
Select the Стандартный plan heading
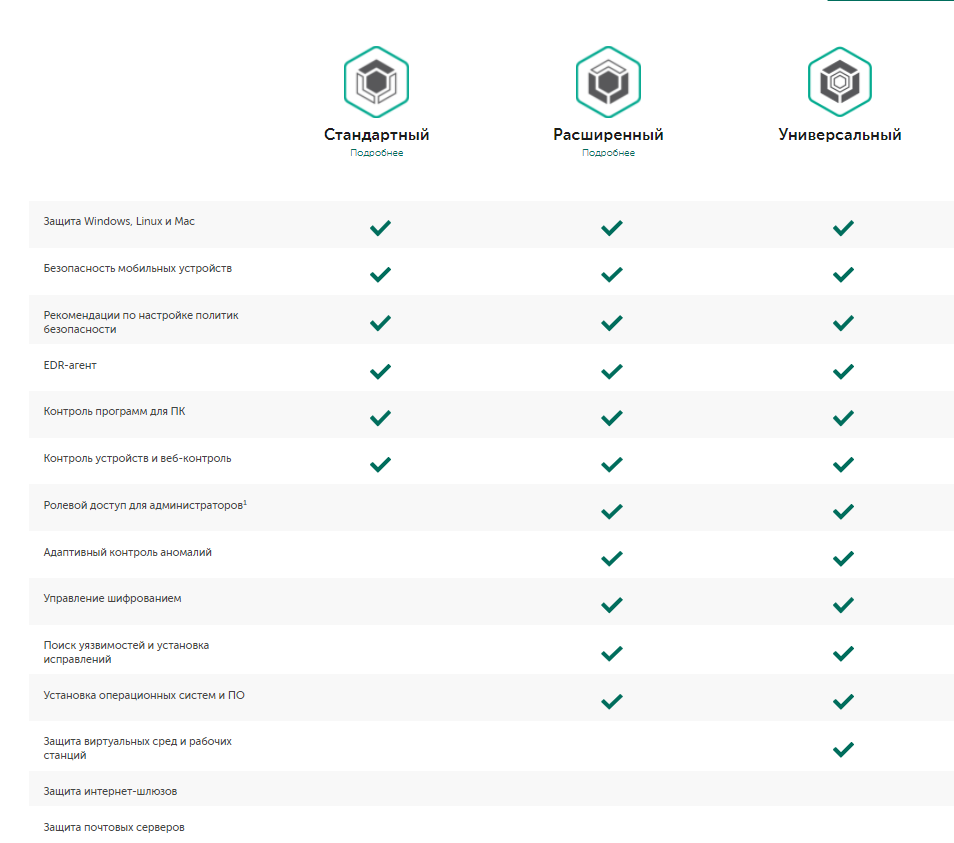tap(377, 134)
